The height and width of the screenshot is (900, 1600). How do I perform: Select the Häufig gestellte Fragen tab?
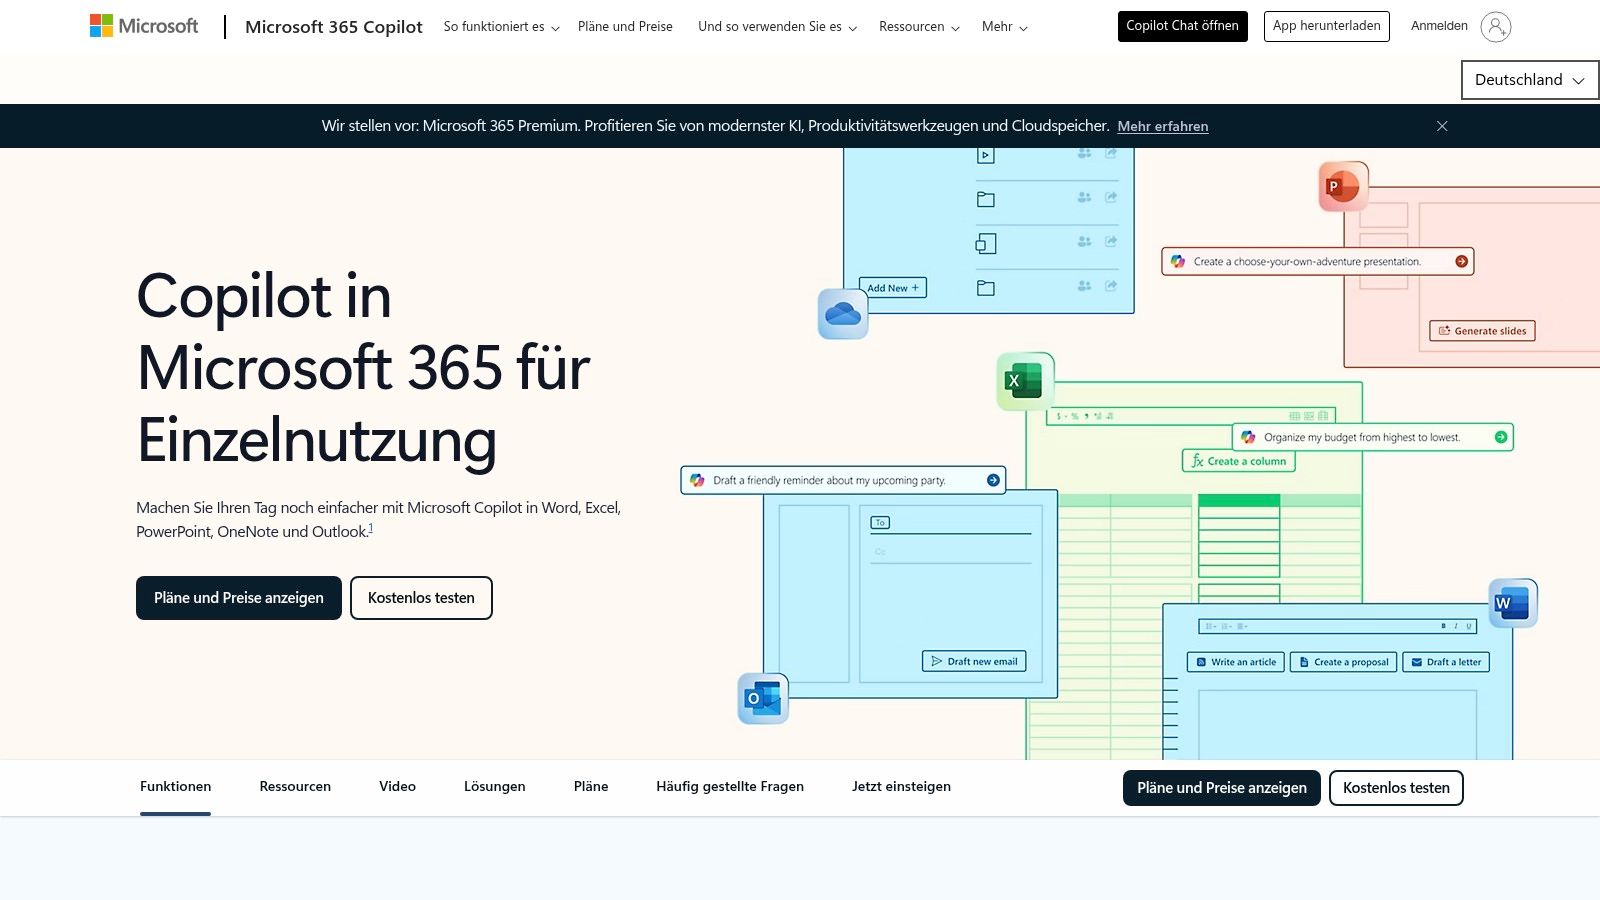[x=729, y=786]
